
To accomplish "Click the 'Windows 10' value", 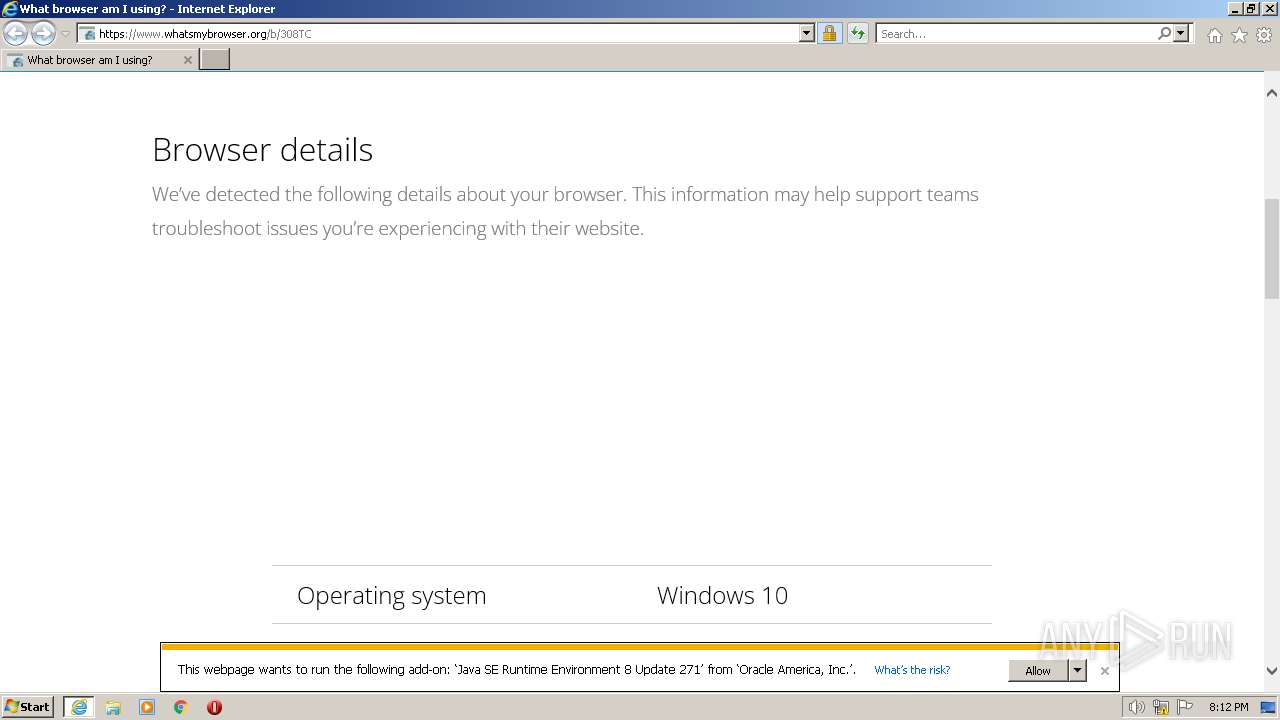I will click(722, 595).
